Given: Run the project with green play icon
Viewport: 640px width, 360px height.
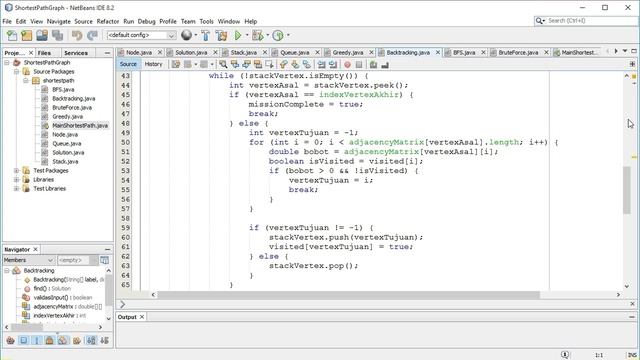Looking at the screenshot, I should (238, 36).
